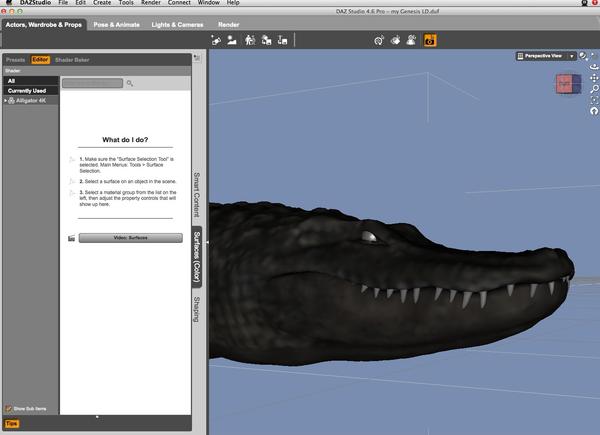
Task: Open the Help menu
Action: click(233, 2)
